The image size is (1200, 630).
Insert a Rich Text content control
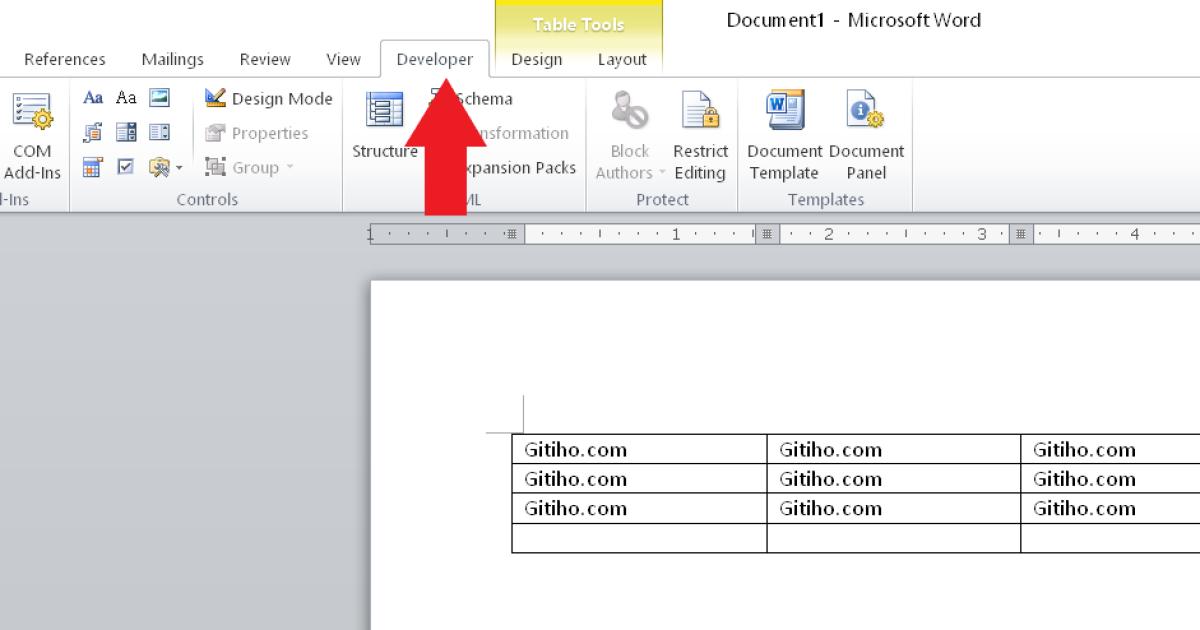[x=93, y=98]
